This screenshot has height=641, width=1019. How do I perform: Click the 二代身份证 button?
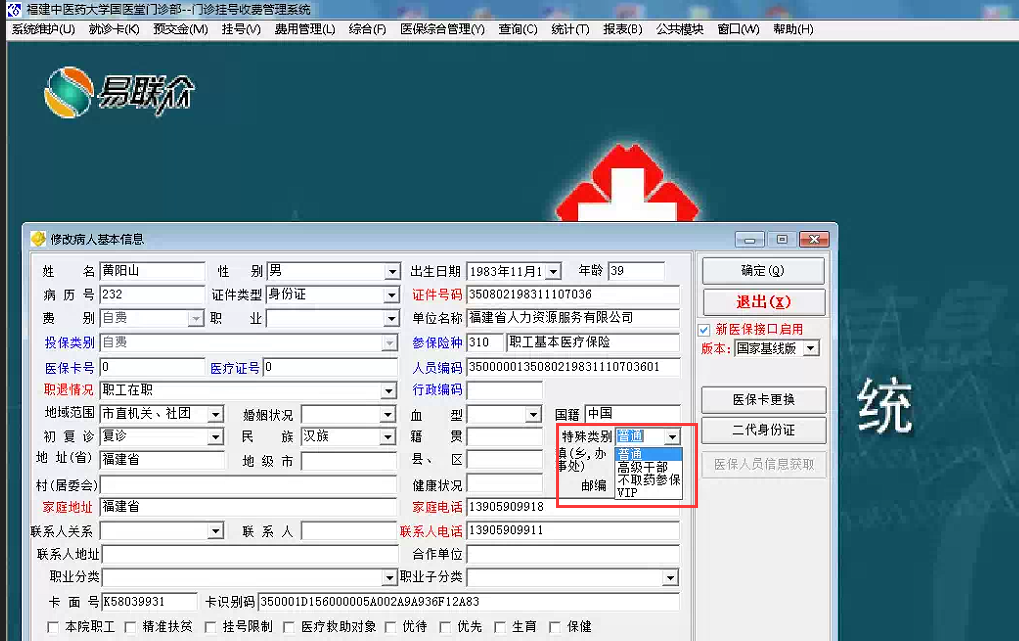point(764,430)
